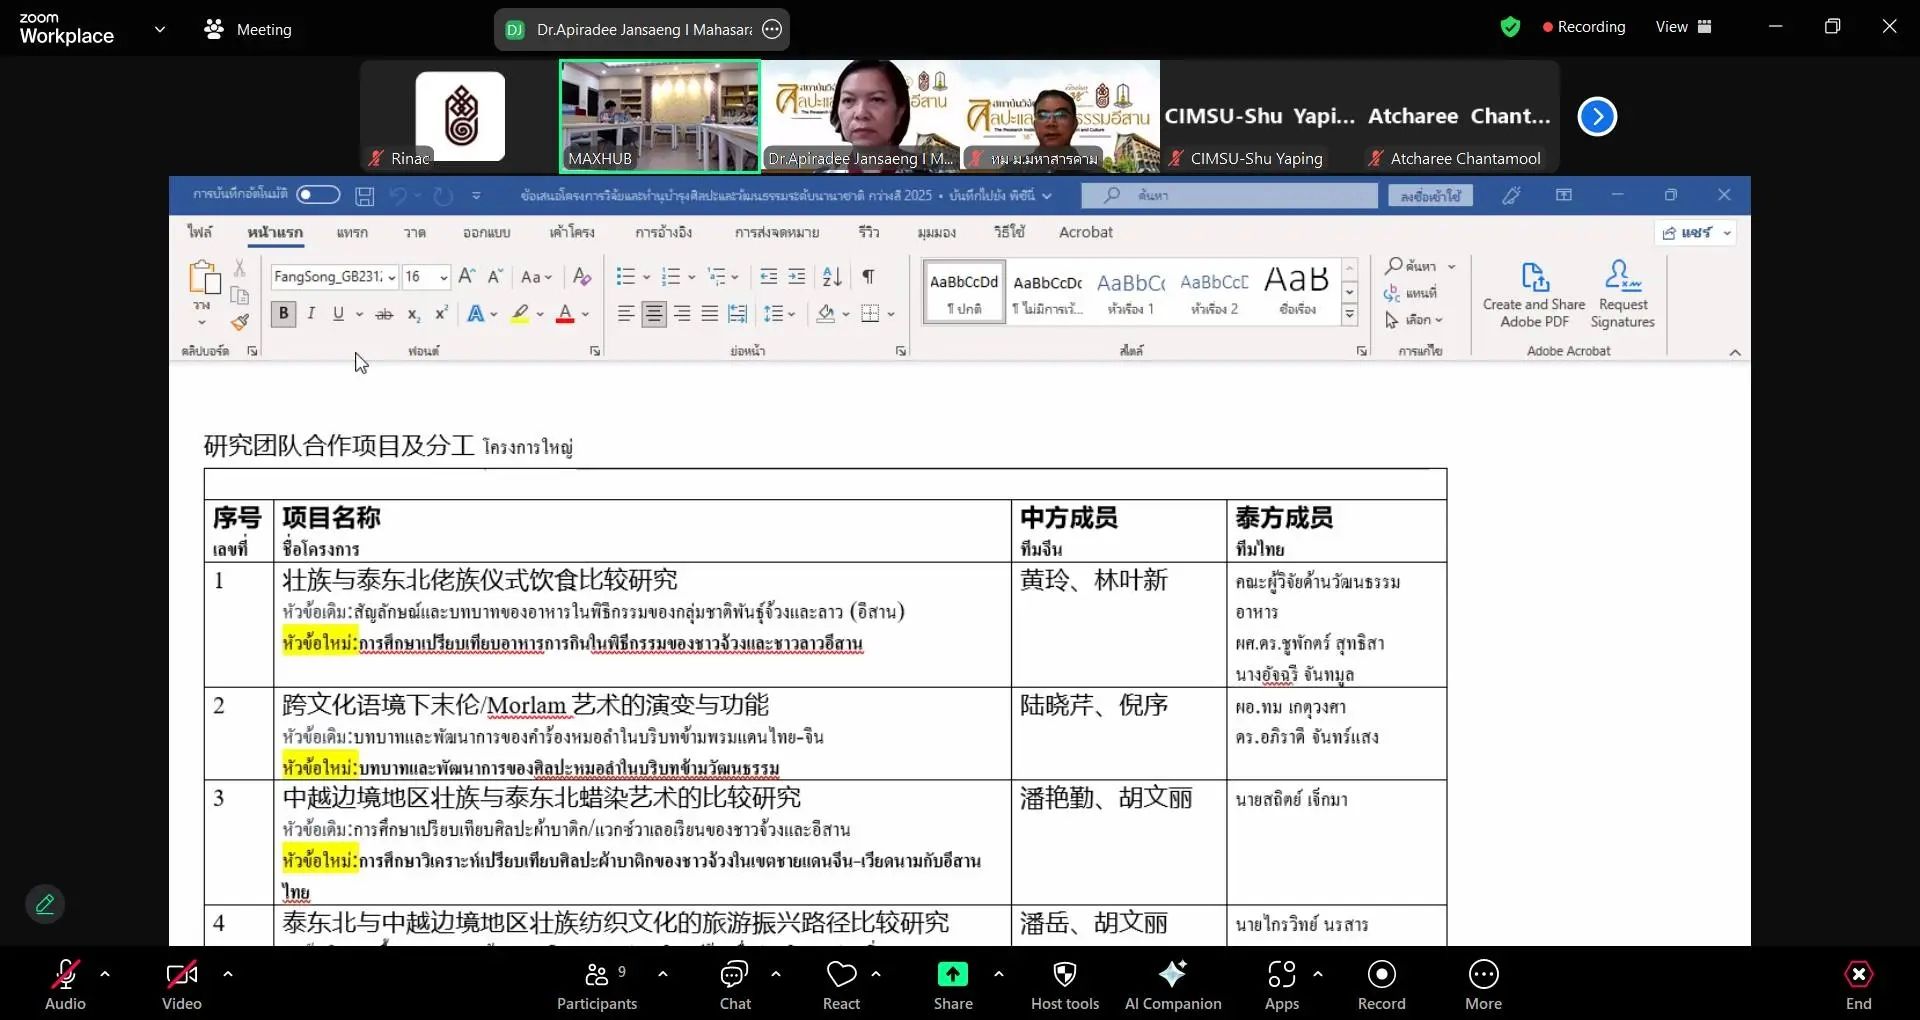Expand the Participants options chevron
1920x1020 pixels.
(663, 974)
